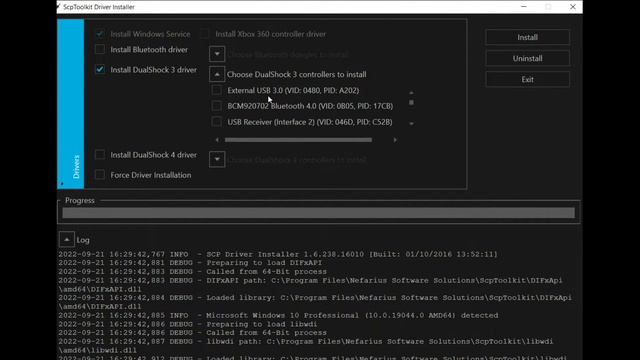The image size is (640, 360).
Task: Click device list scroll down arrow
Action: coord(411,123)
